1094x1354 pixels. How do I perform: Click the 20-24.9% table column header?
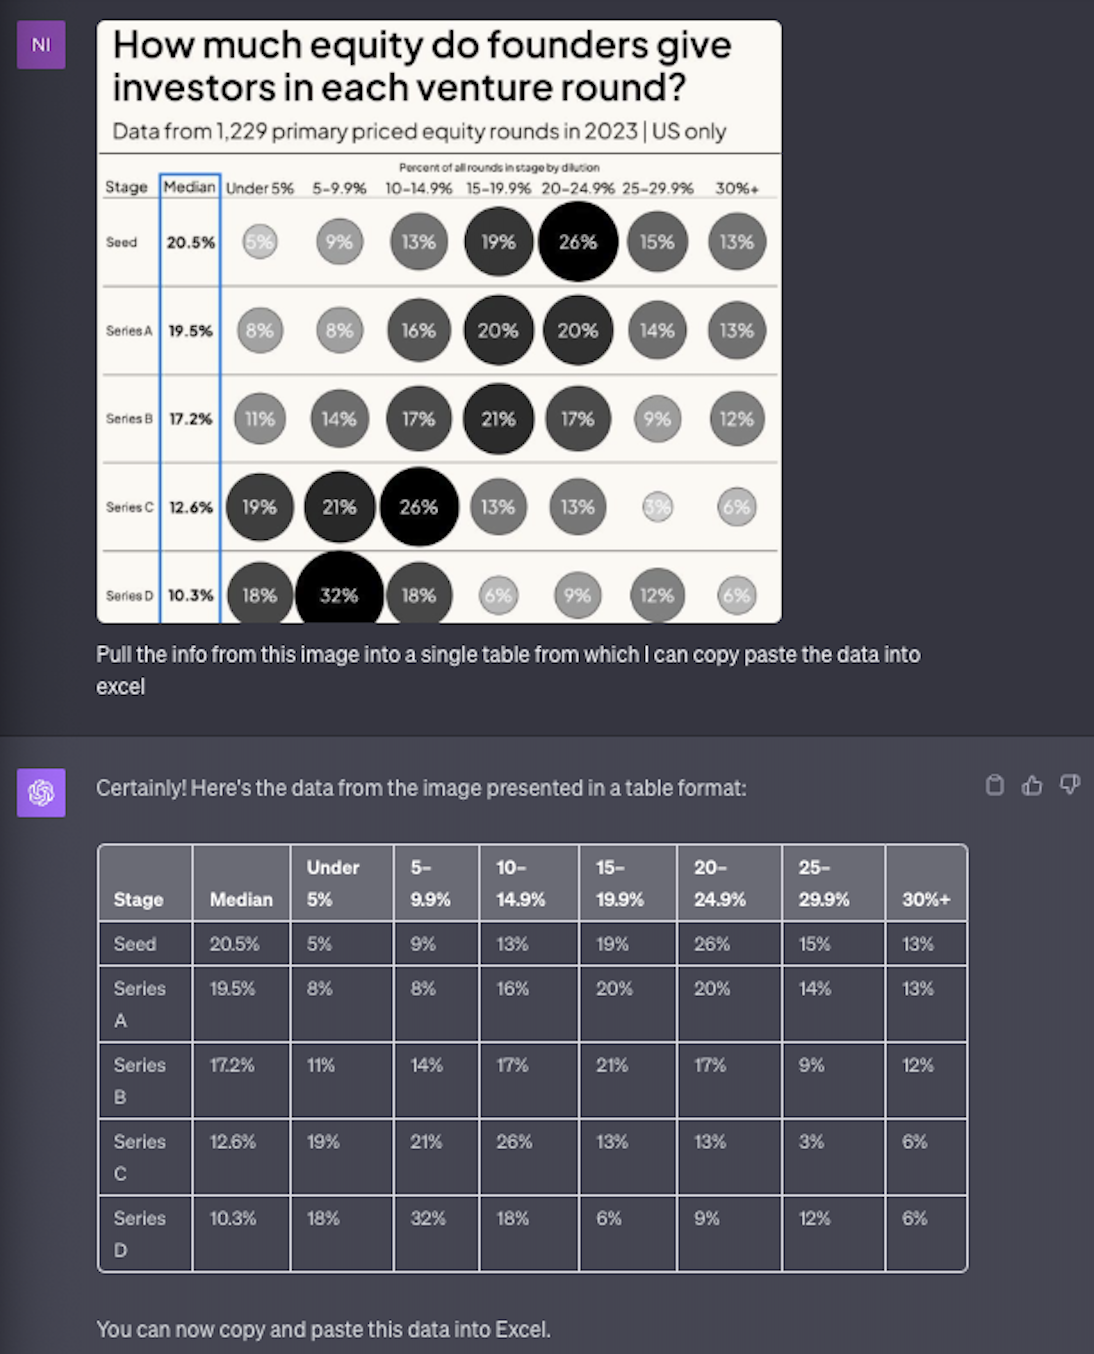(720, 883)
